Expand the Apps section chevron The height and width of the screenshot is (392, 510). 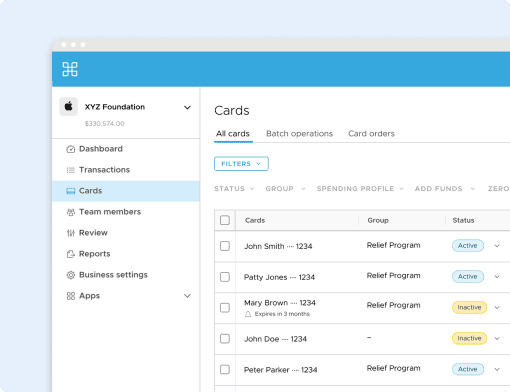click(187, 296)
